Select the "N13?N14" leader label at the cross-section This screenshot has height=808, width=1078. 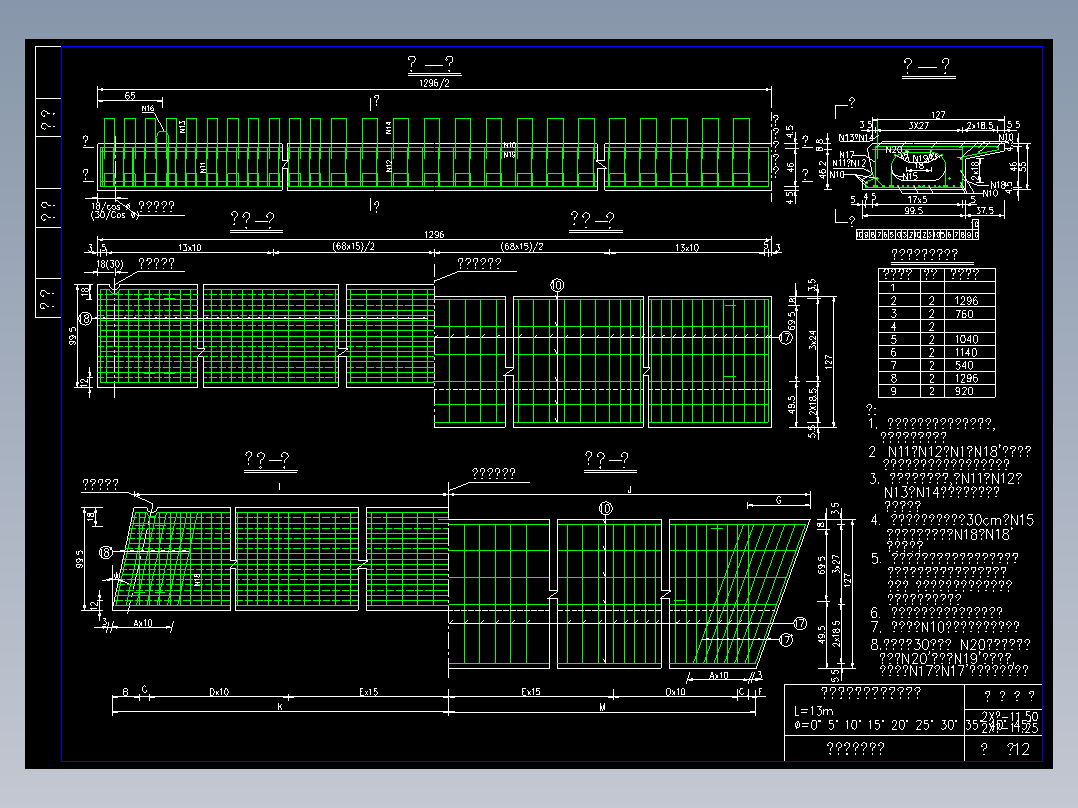click(x=856, y=138)
